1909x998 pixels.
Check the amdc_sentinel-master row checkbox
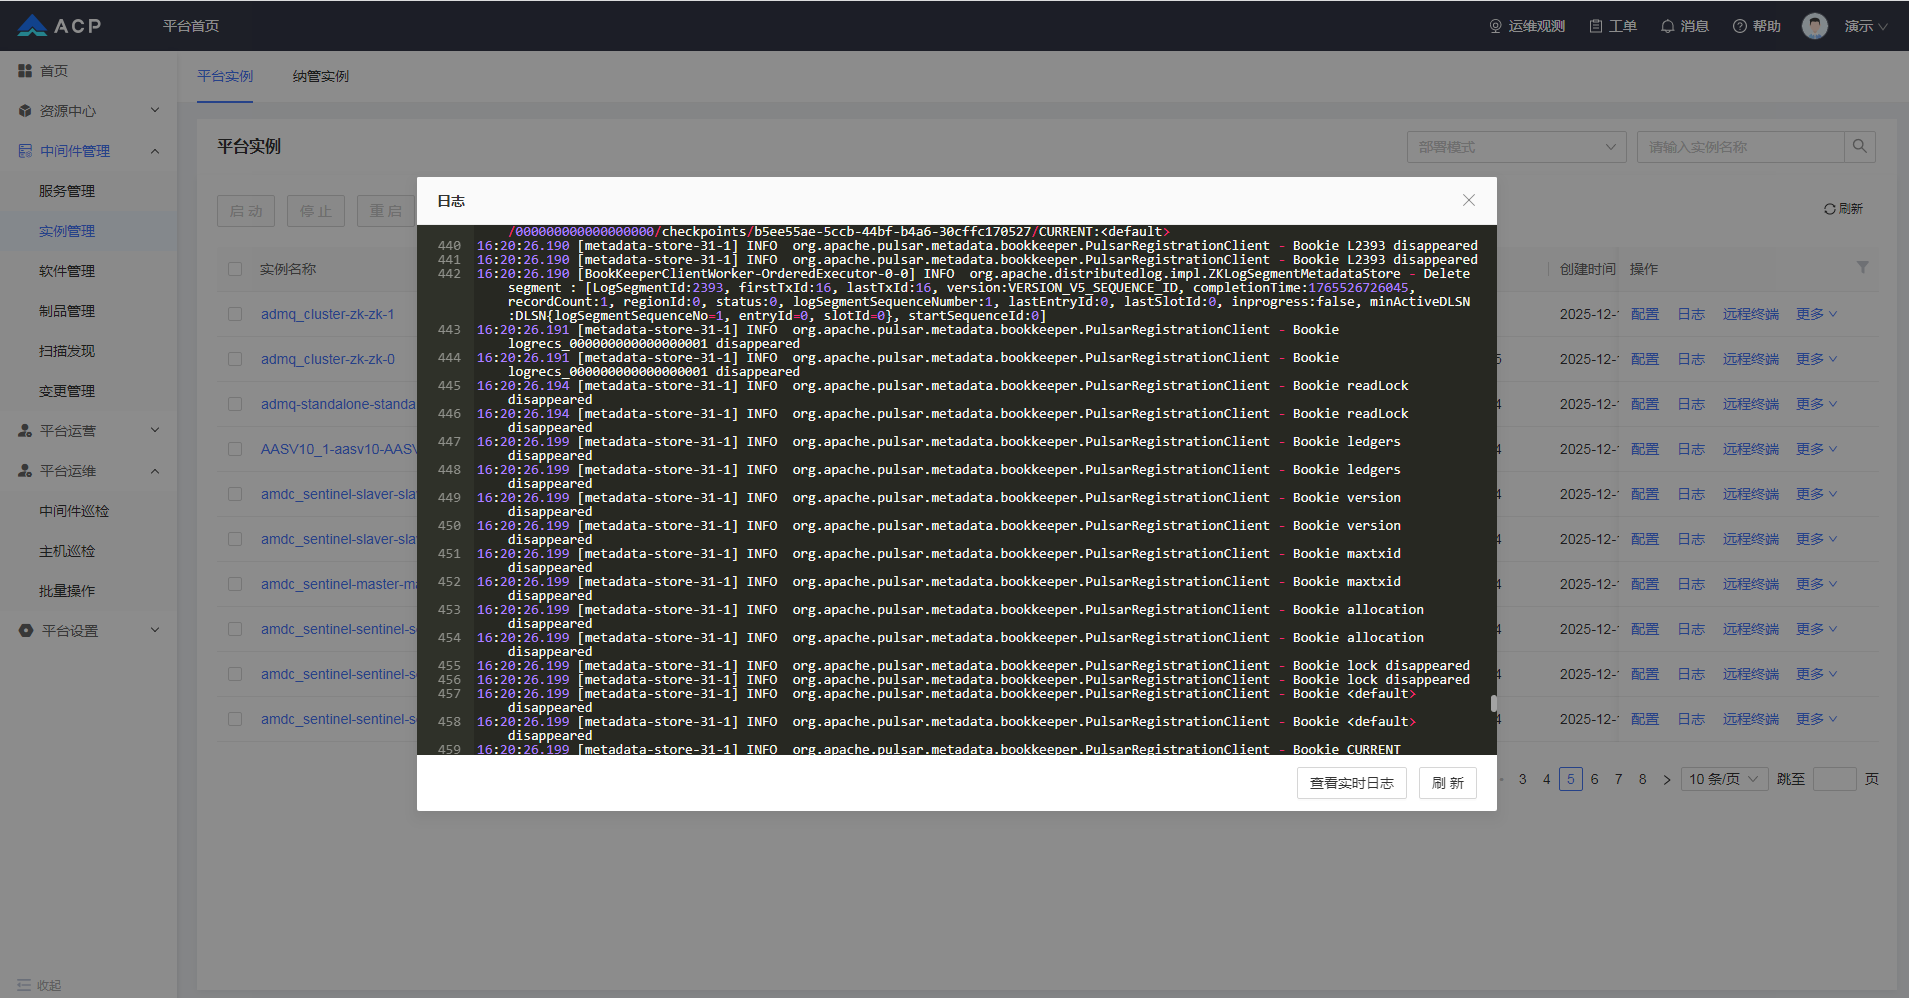(235, 584)
